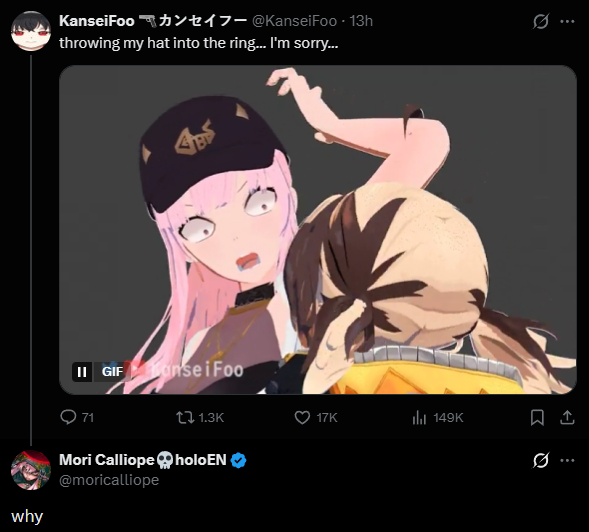Expand the GIF media in the tweet
The height and width of the screenshot is (532, 589).
(318, 230)
